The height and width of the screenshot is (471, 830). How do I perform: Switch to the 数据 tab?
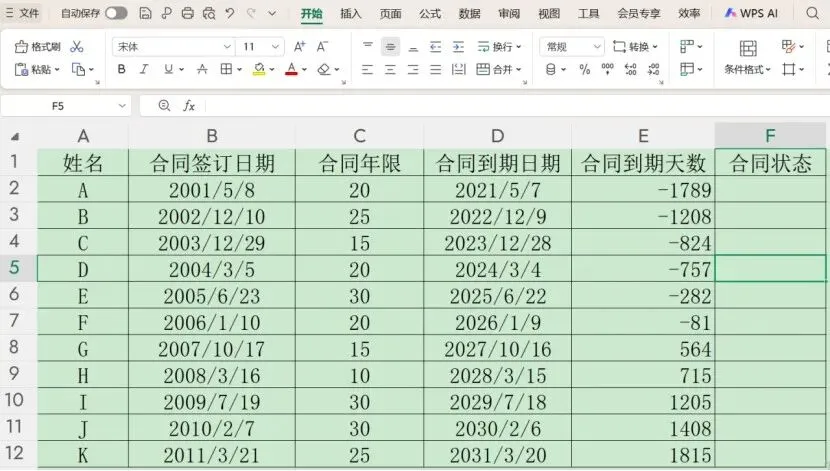coord(470,13)
